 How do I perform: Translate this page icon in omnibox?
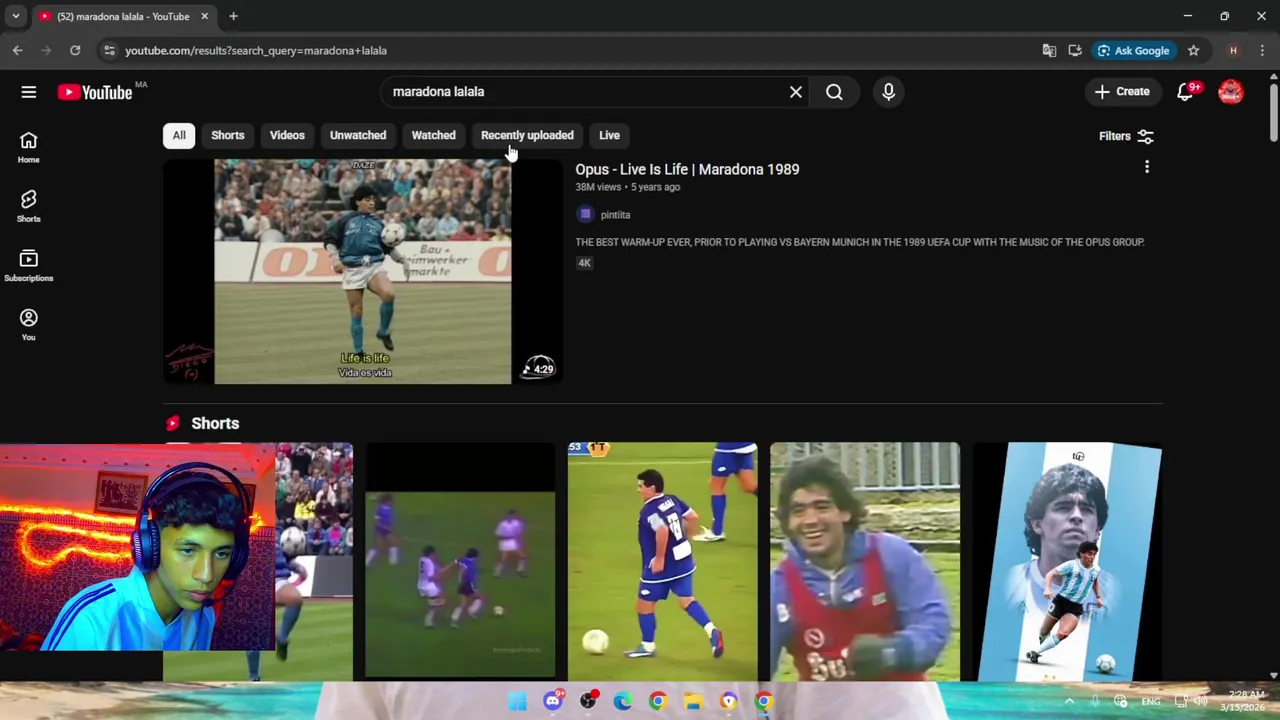1049,50
